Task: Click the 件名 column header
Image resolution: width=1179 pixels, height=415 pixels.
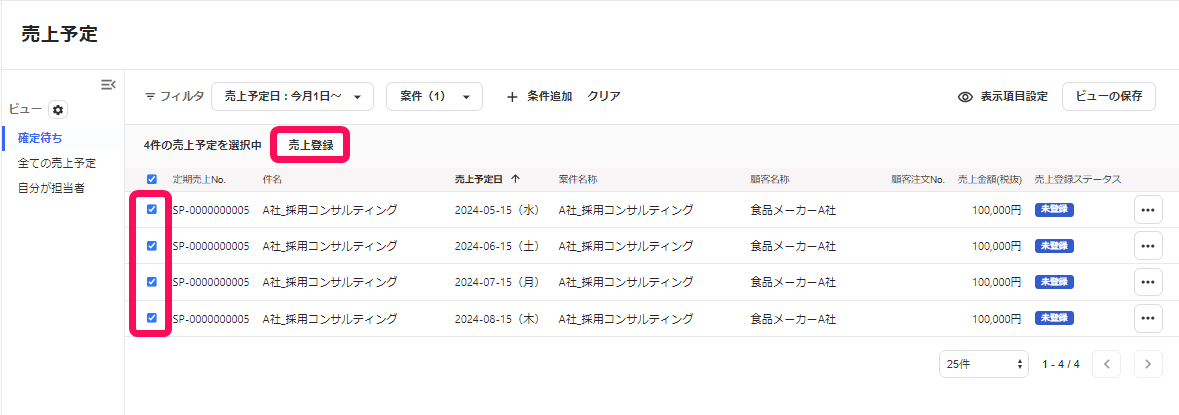Action: (272, 179)
